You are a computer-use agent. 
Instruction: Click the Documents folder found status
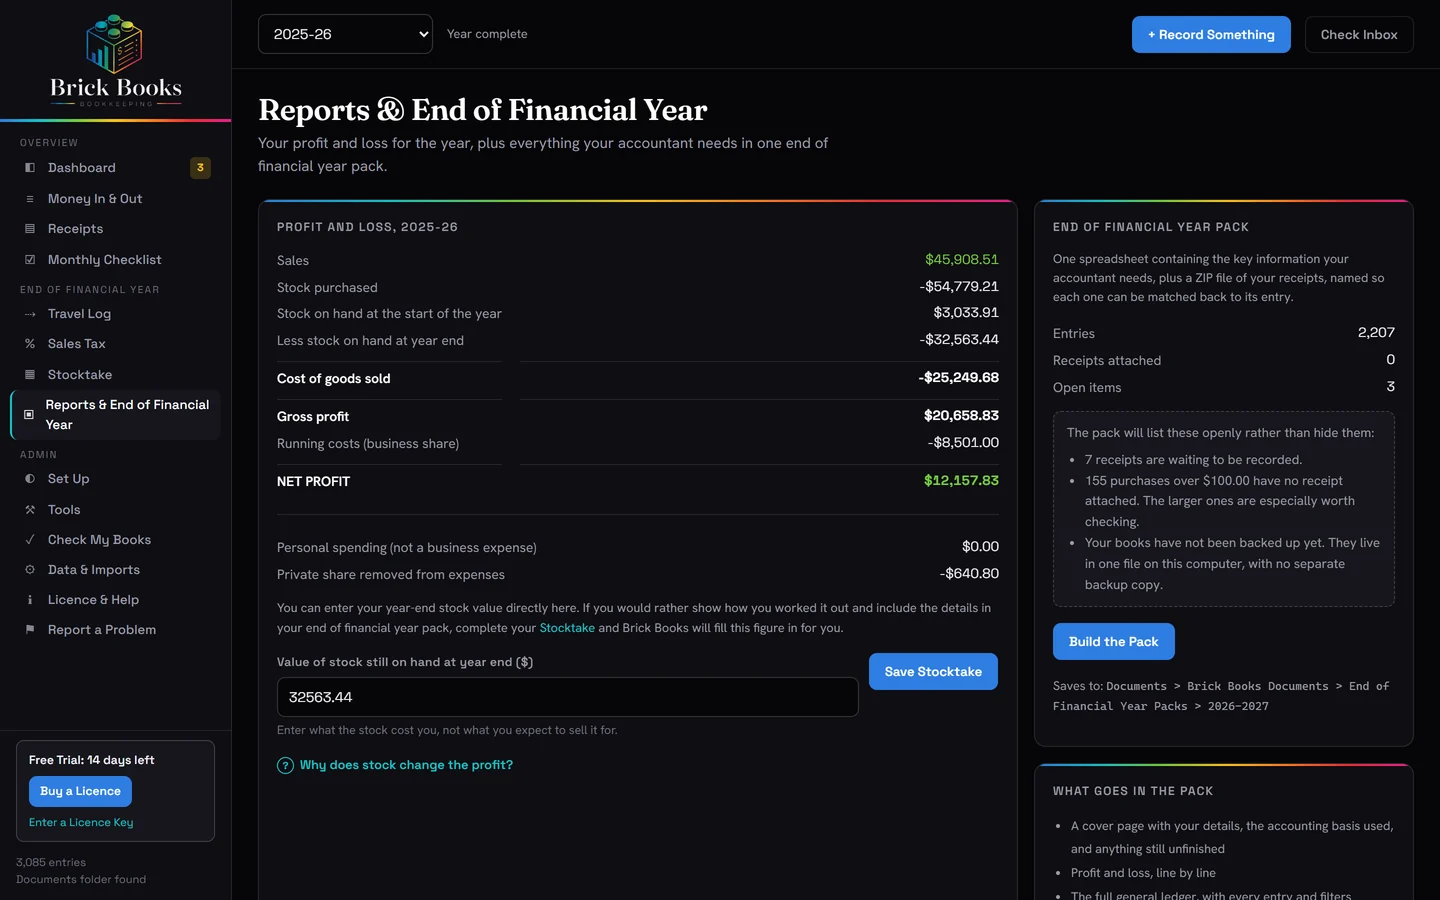[x=81, y=880]
